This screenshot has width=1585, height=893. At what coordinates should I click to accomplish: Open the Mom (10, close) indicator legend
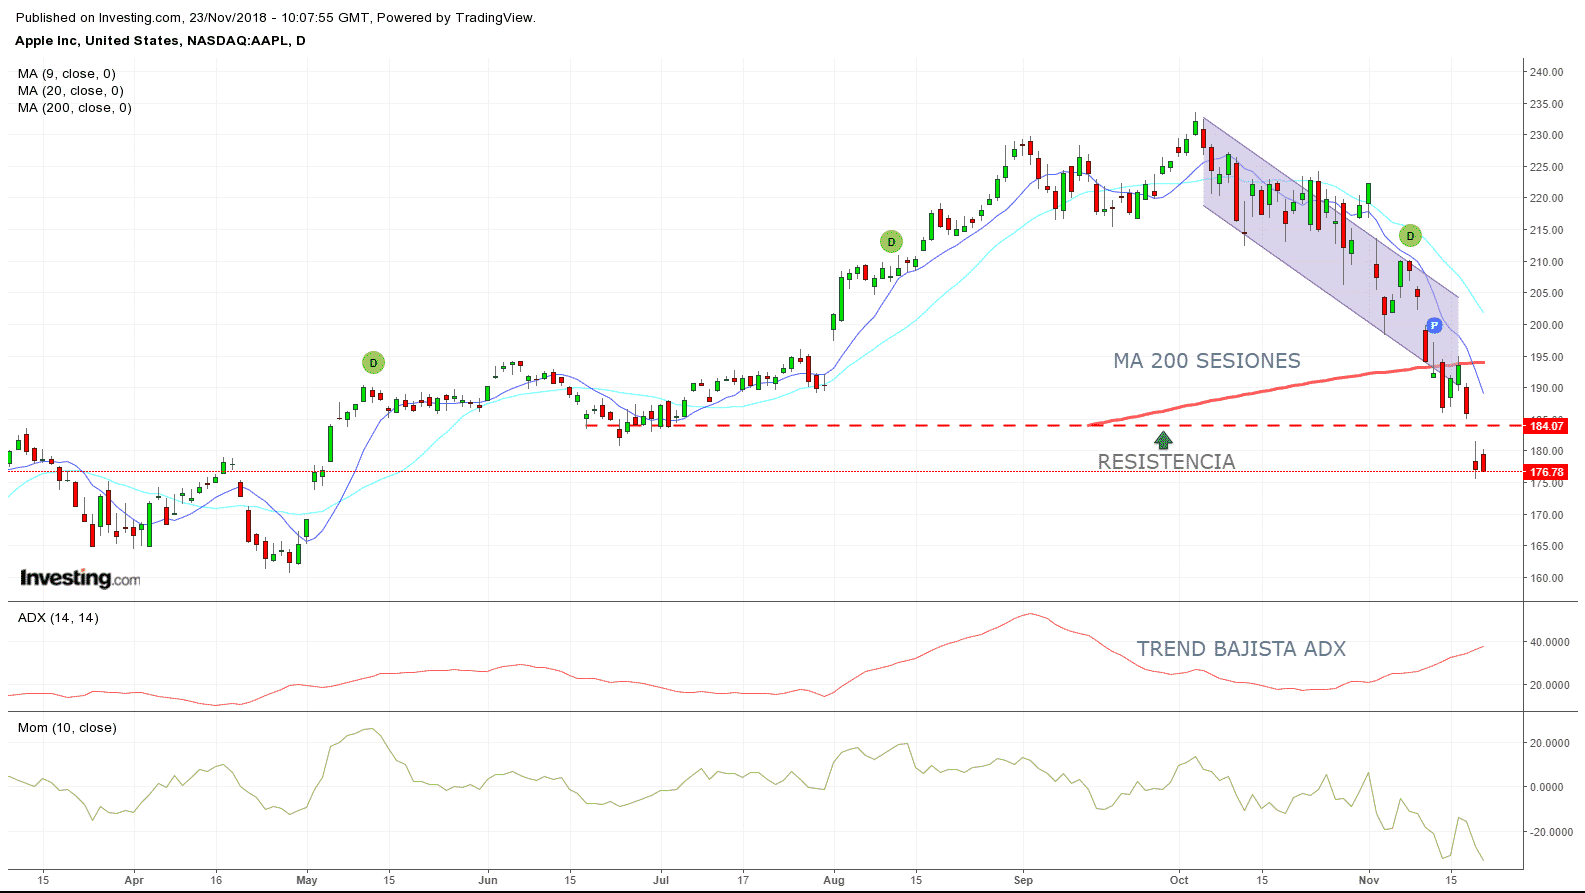coord(67,728)
